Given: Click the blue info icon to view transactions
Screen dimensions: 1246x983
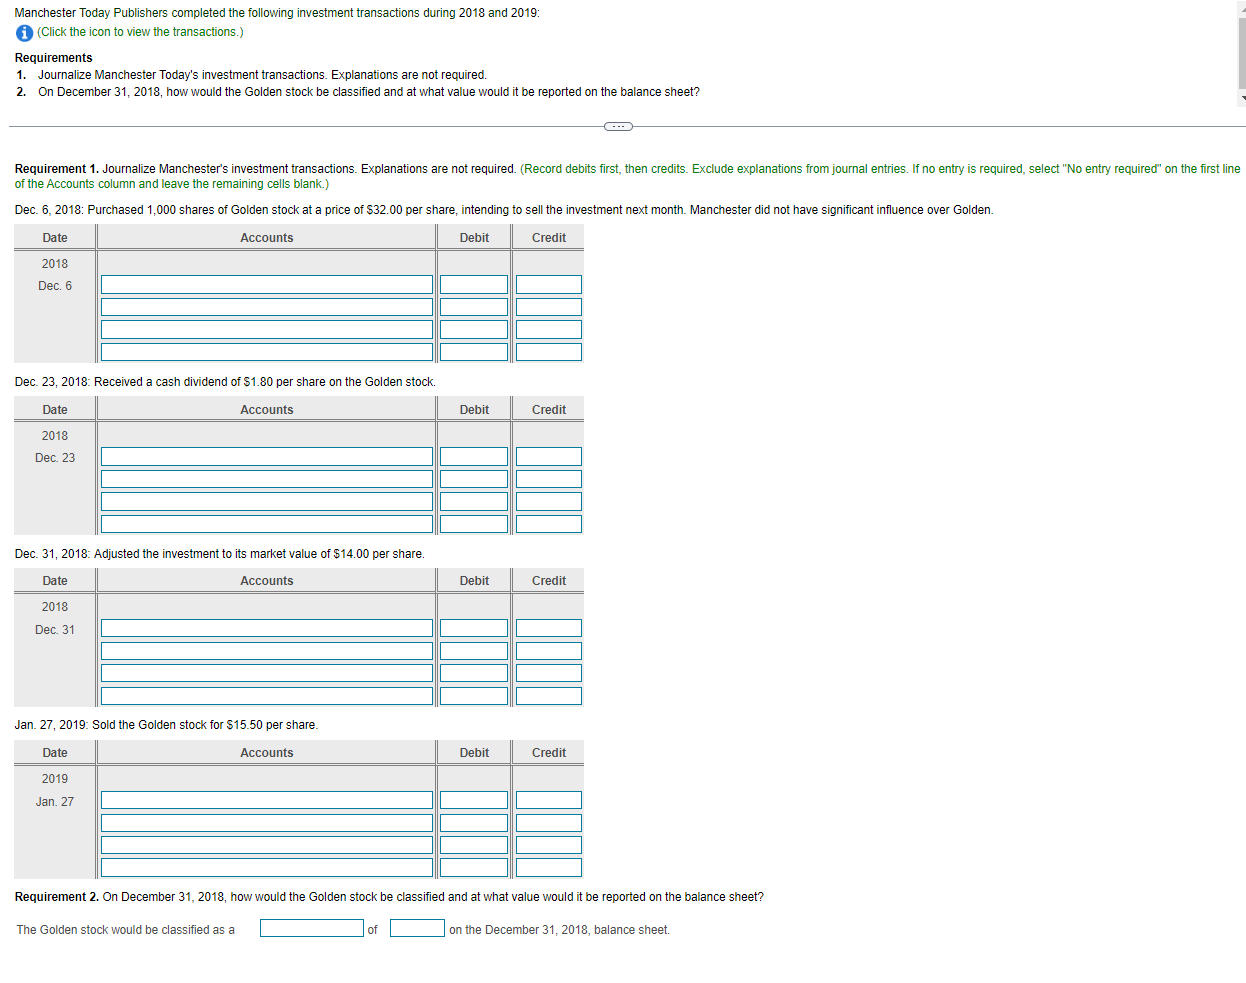Looking at the screenshot, I should pyautogui.click(x=24, y=33).
